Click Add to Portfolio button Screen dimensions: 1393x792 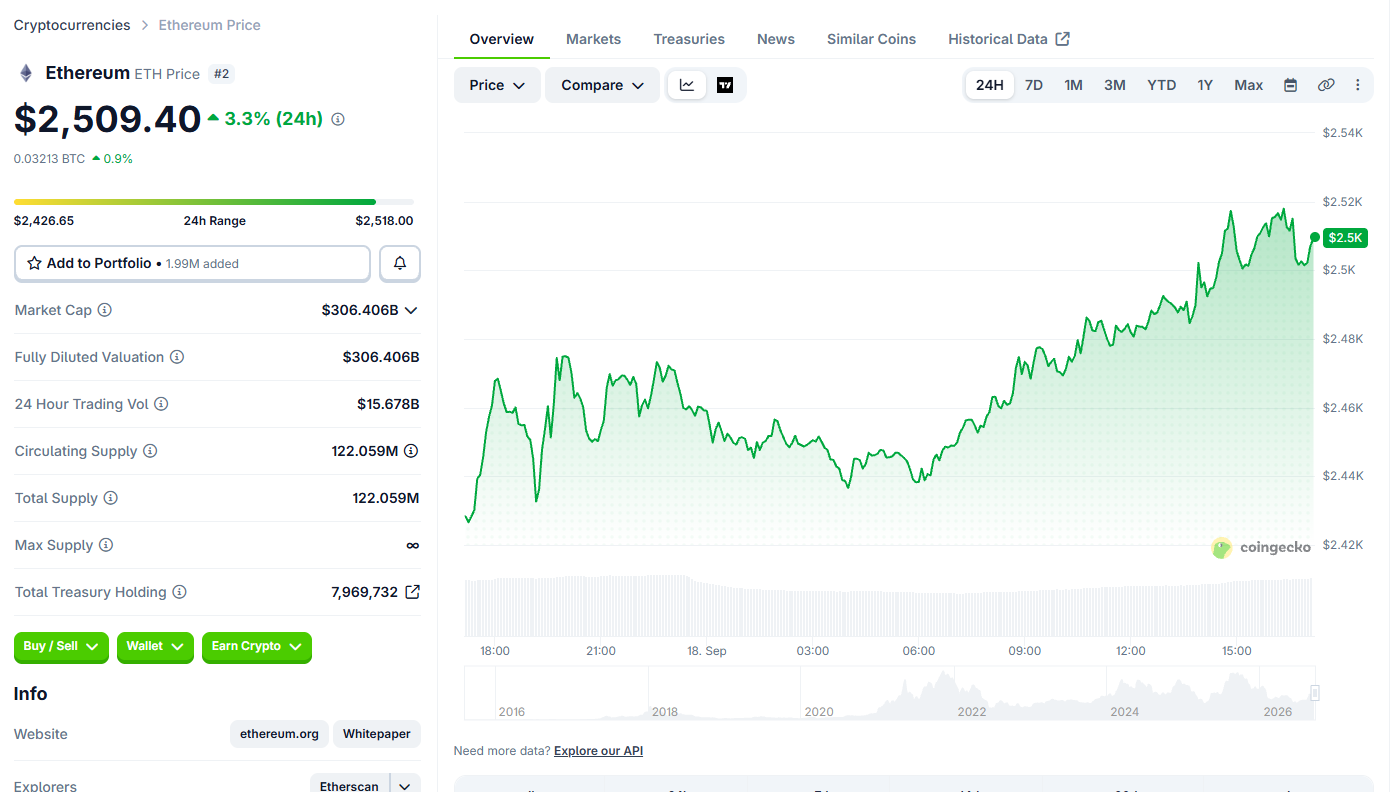tap(192, 263)
